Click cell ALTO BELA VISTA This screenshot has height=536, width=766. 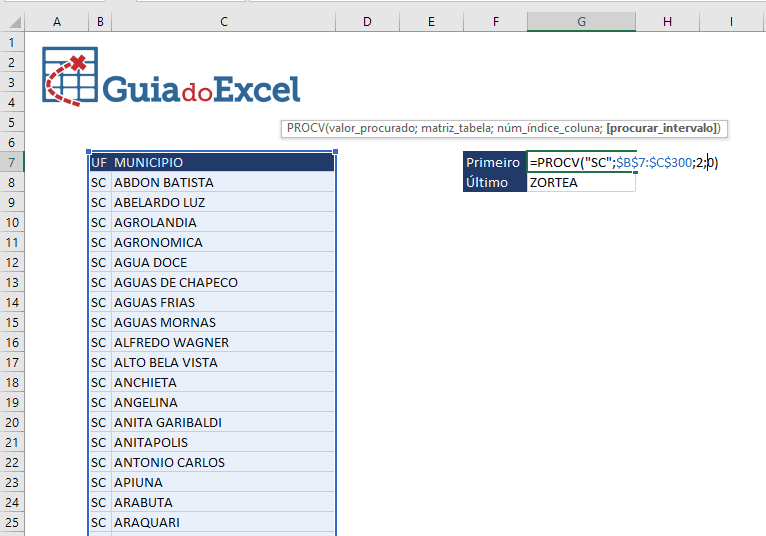point(223,363)
